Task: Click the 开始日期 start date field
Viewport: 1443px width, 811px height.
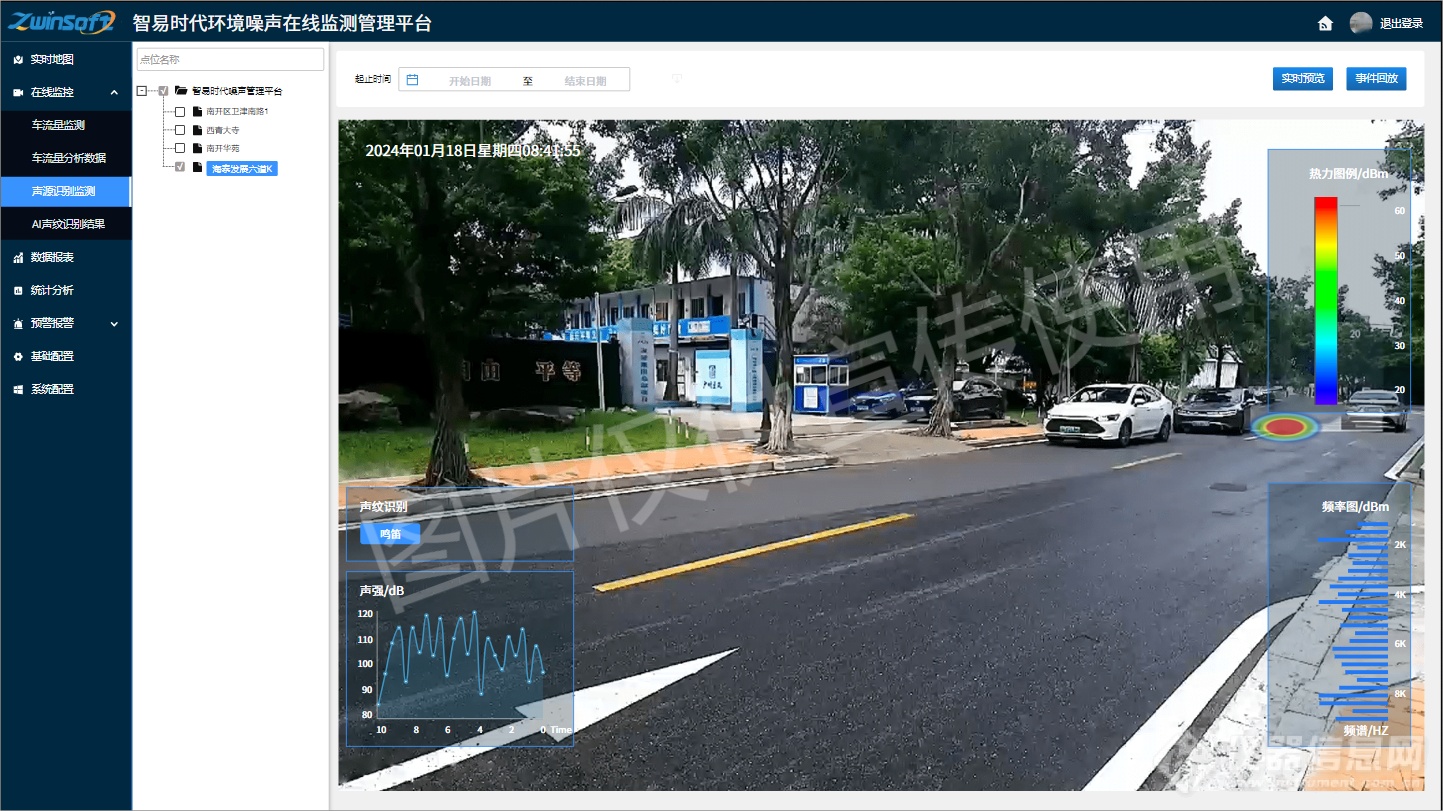Action: pos(470,81)
